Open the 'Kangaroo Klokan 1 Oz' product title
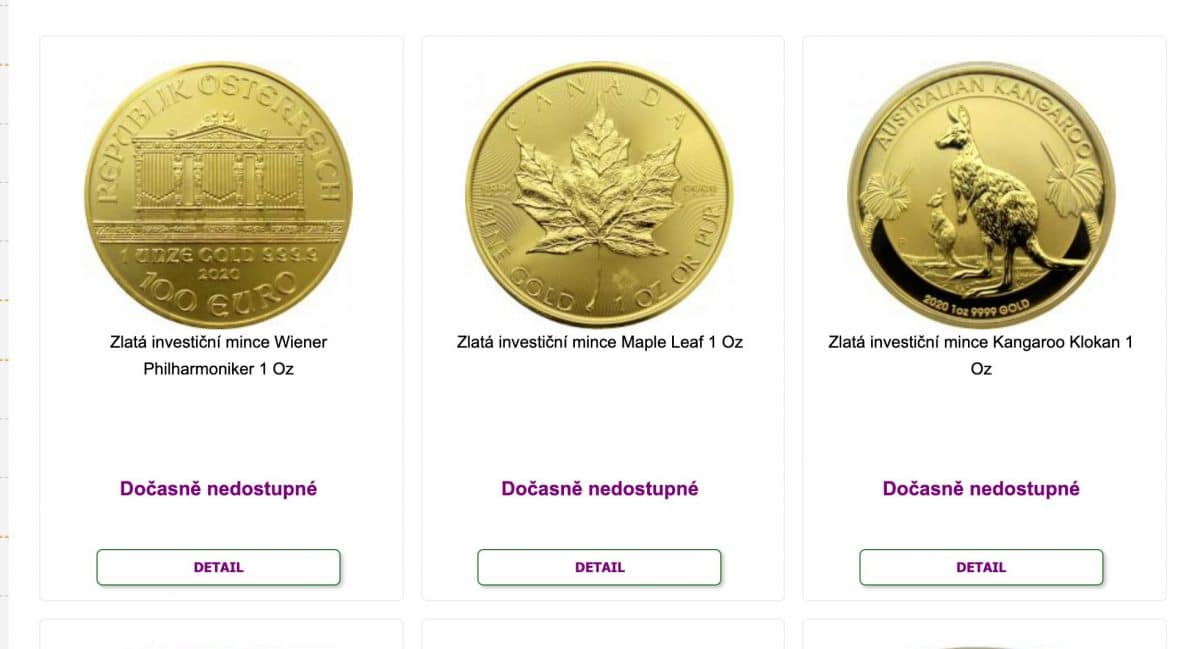Screen dimensions: 1200x649 (x=981, y=355)
